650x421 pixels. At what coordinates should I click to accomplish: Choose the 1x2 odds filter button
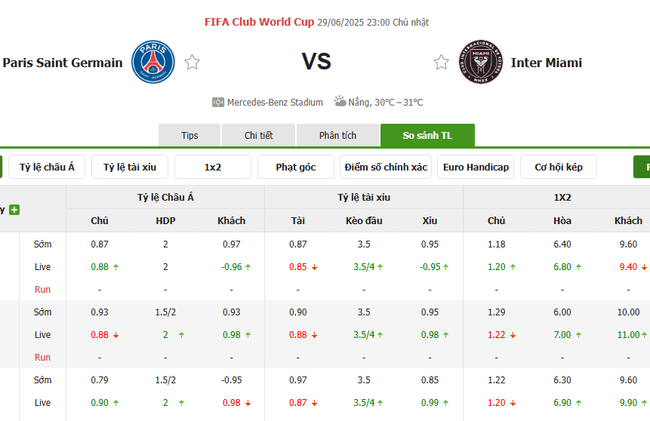pyautogui.click(x=212, y=167)
